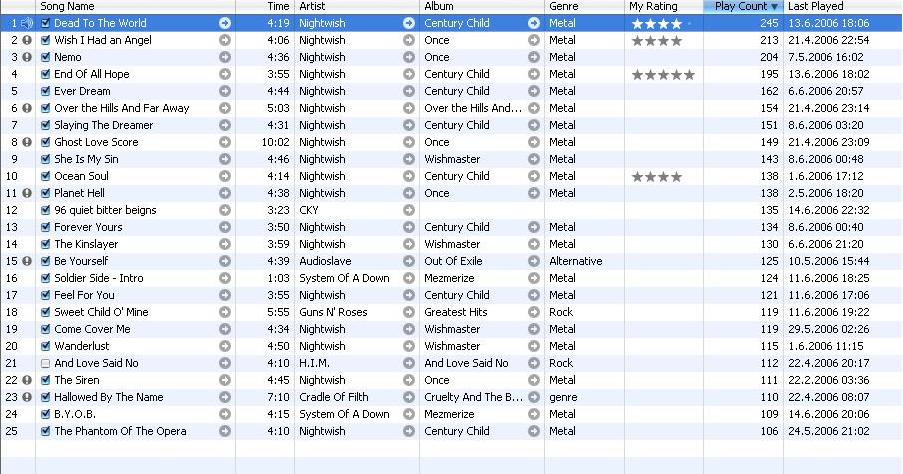Click last played date 22.2.2006 03:36
This screenshot has height=474, width=903.
(829, 380)
